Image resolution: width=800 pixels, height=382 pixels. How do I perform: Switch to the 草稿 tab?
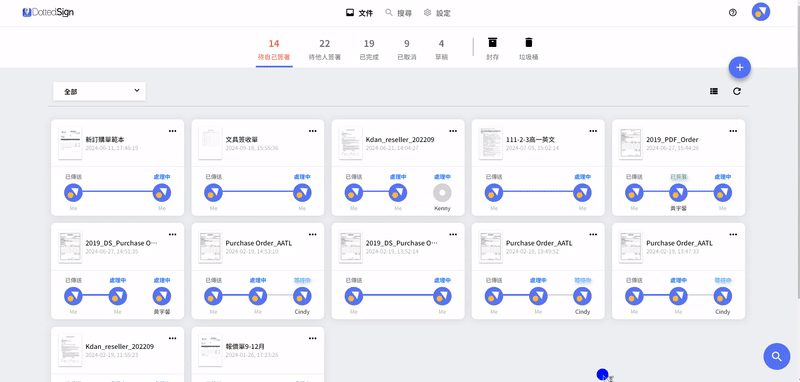point(441,50)
